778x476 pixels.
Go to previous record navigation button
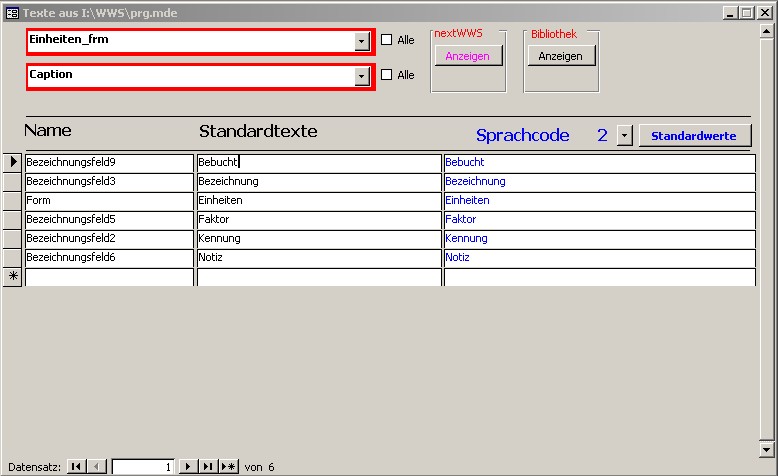96,467
